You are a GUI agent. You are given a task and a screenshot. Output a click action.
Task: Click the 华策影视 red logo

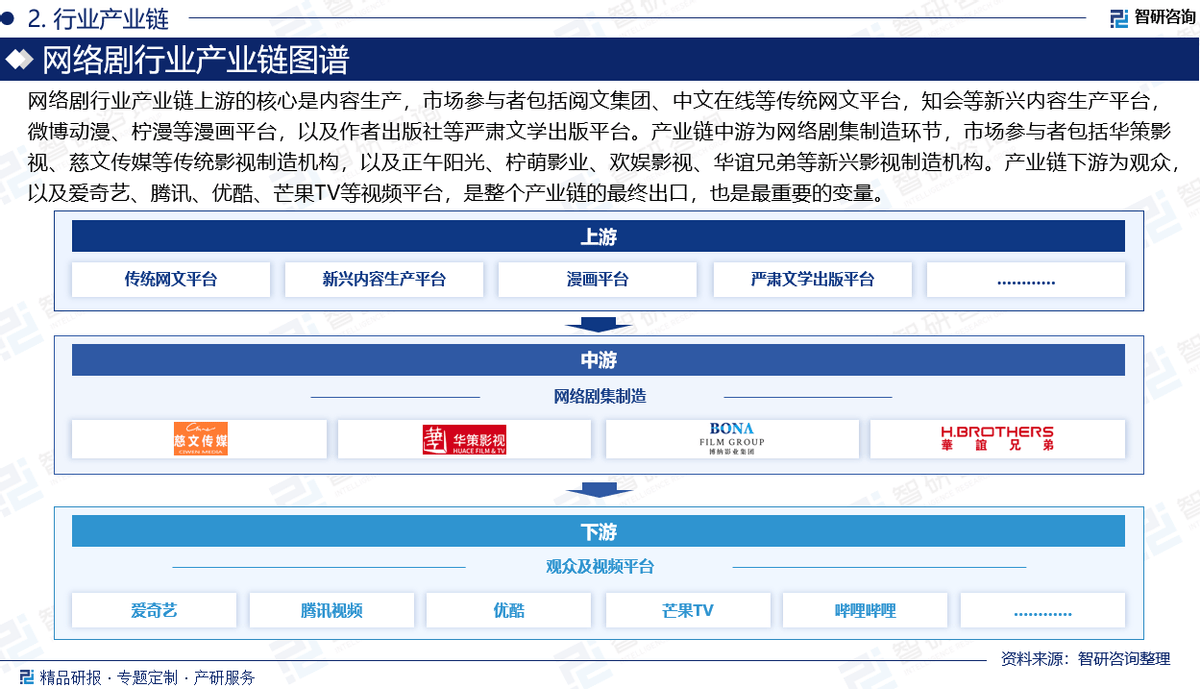tap(464, 439)
